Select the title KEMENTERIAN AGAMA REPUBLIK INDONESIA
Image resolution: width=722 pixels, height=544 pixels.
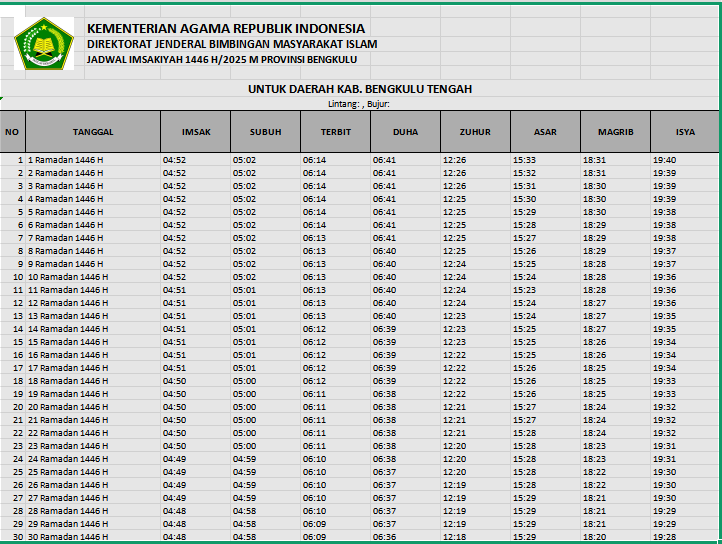[226, 29]
